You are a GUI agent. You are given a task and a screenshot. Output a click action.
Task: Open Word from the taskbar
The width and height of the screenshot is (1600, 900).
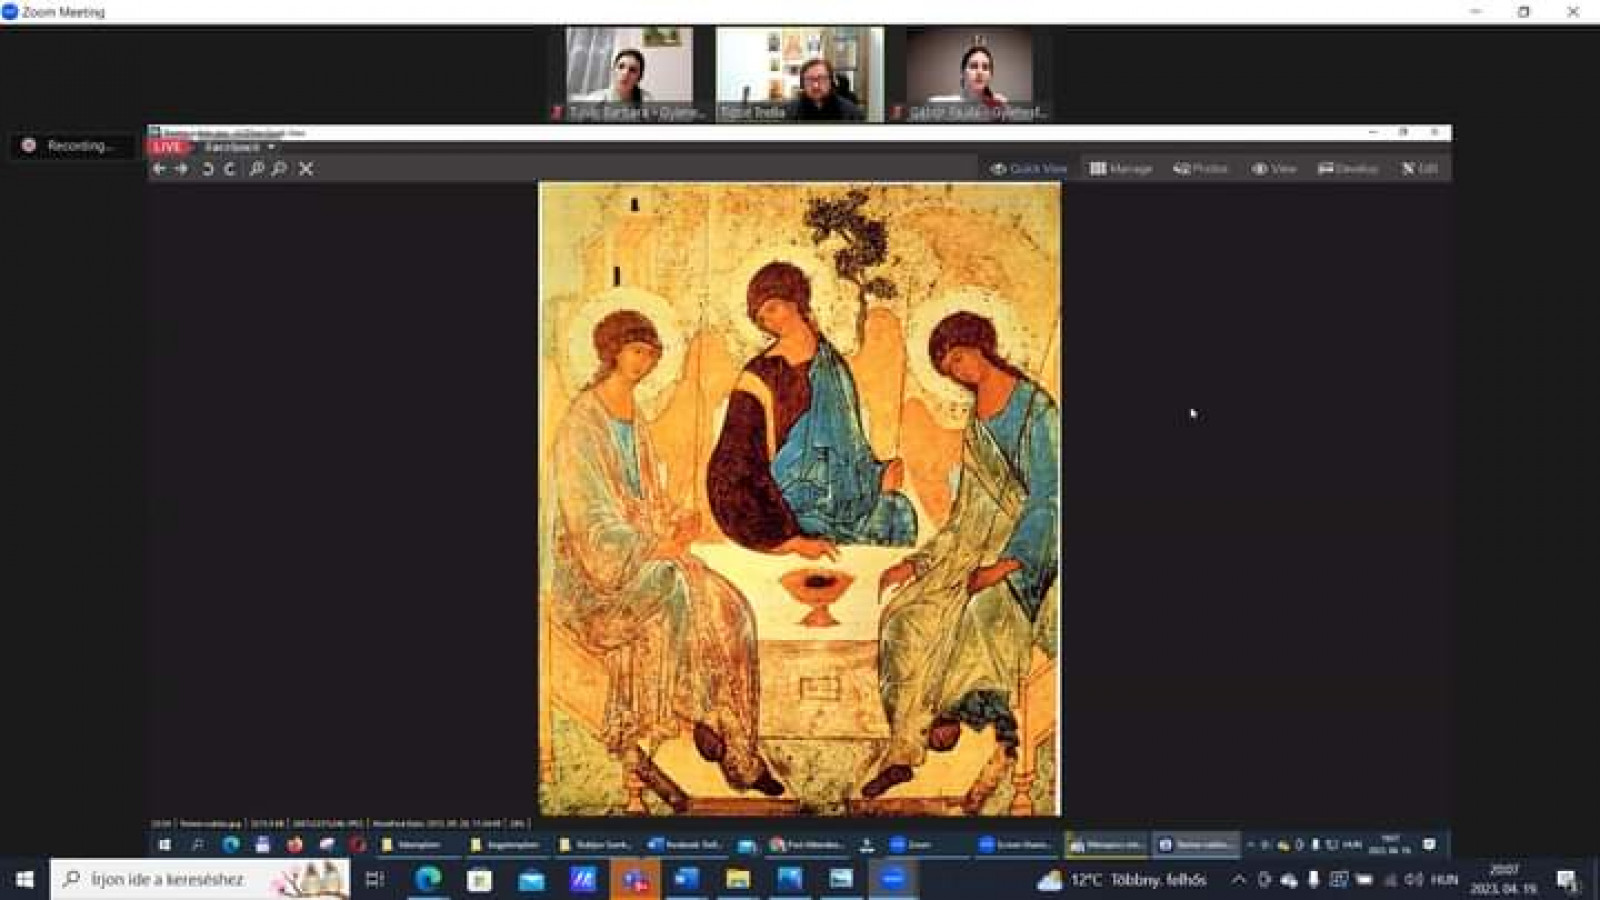pyautogui.click(x=687, y=879)
